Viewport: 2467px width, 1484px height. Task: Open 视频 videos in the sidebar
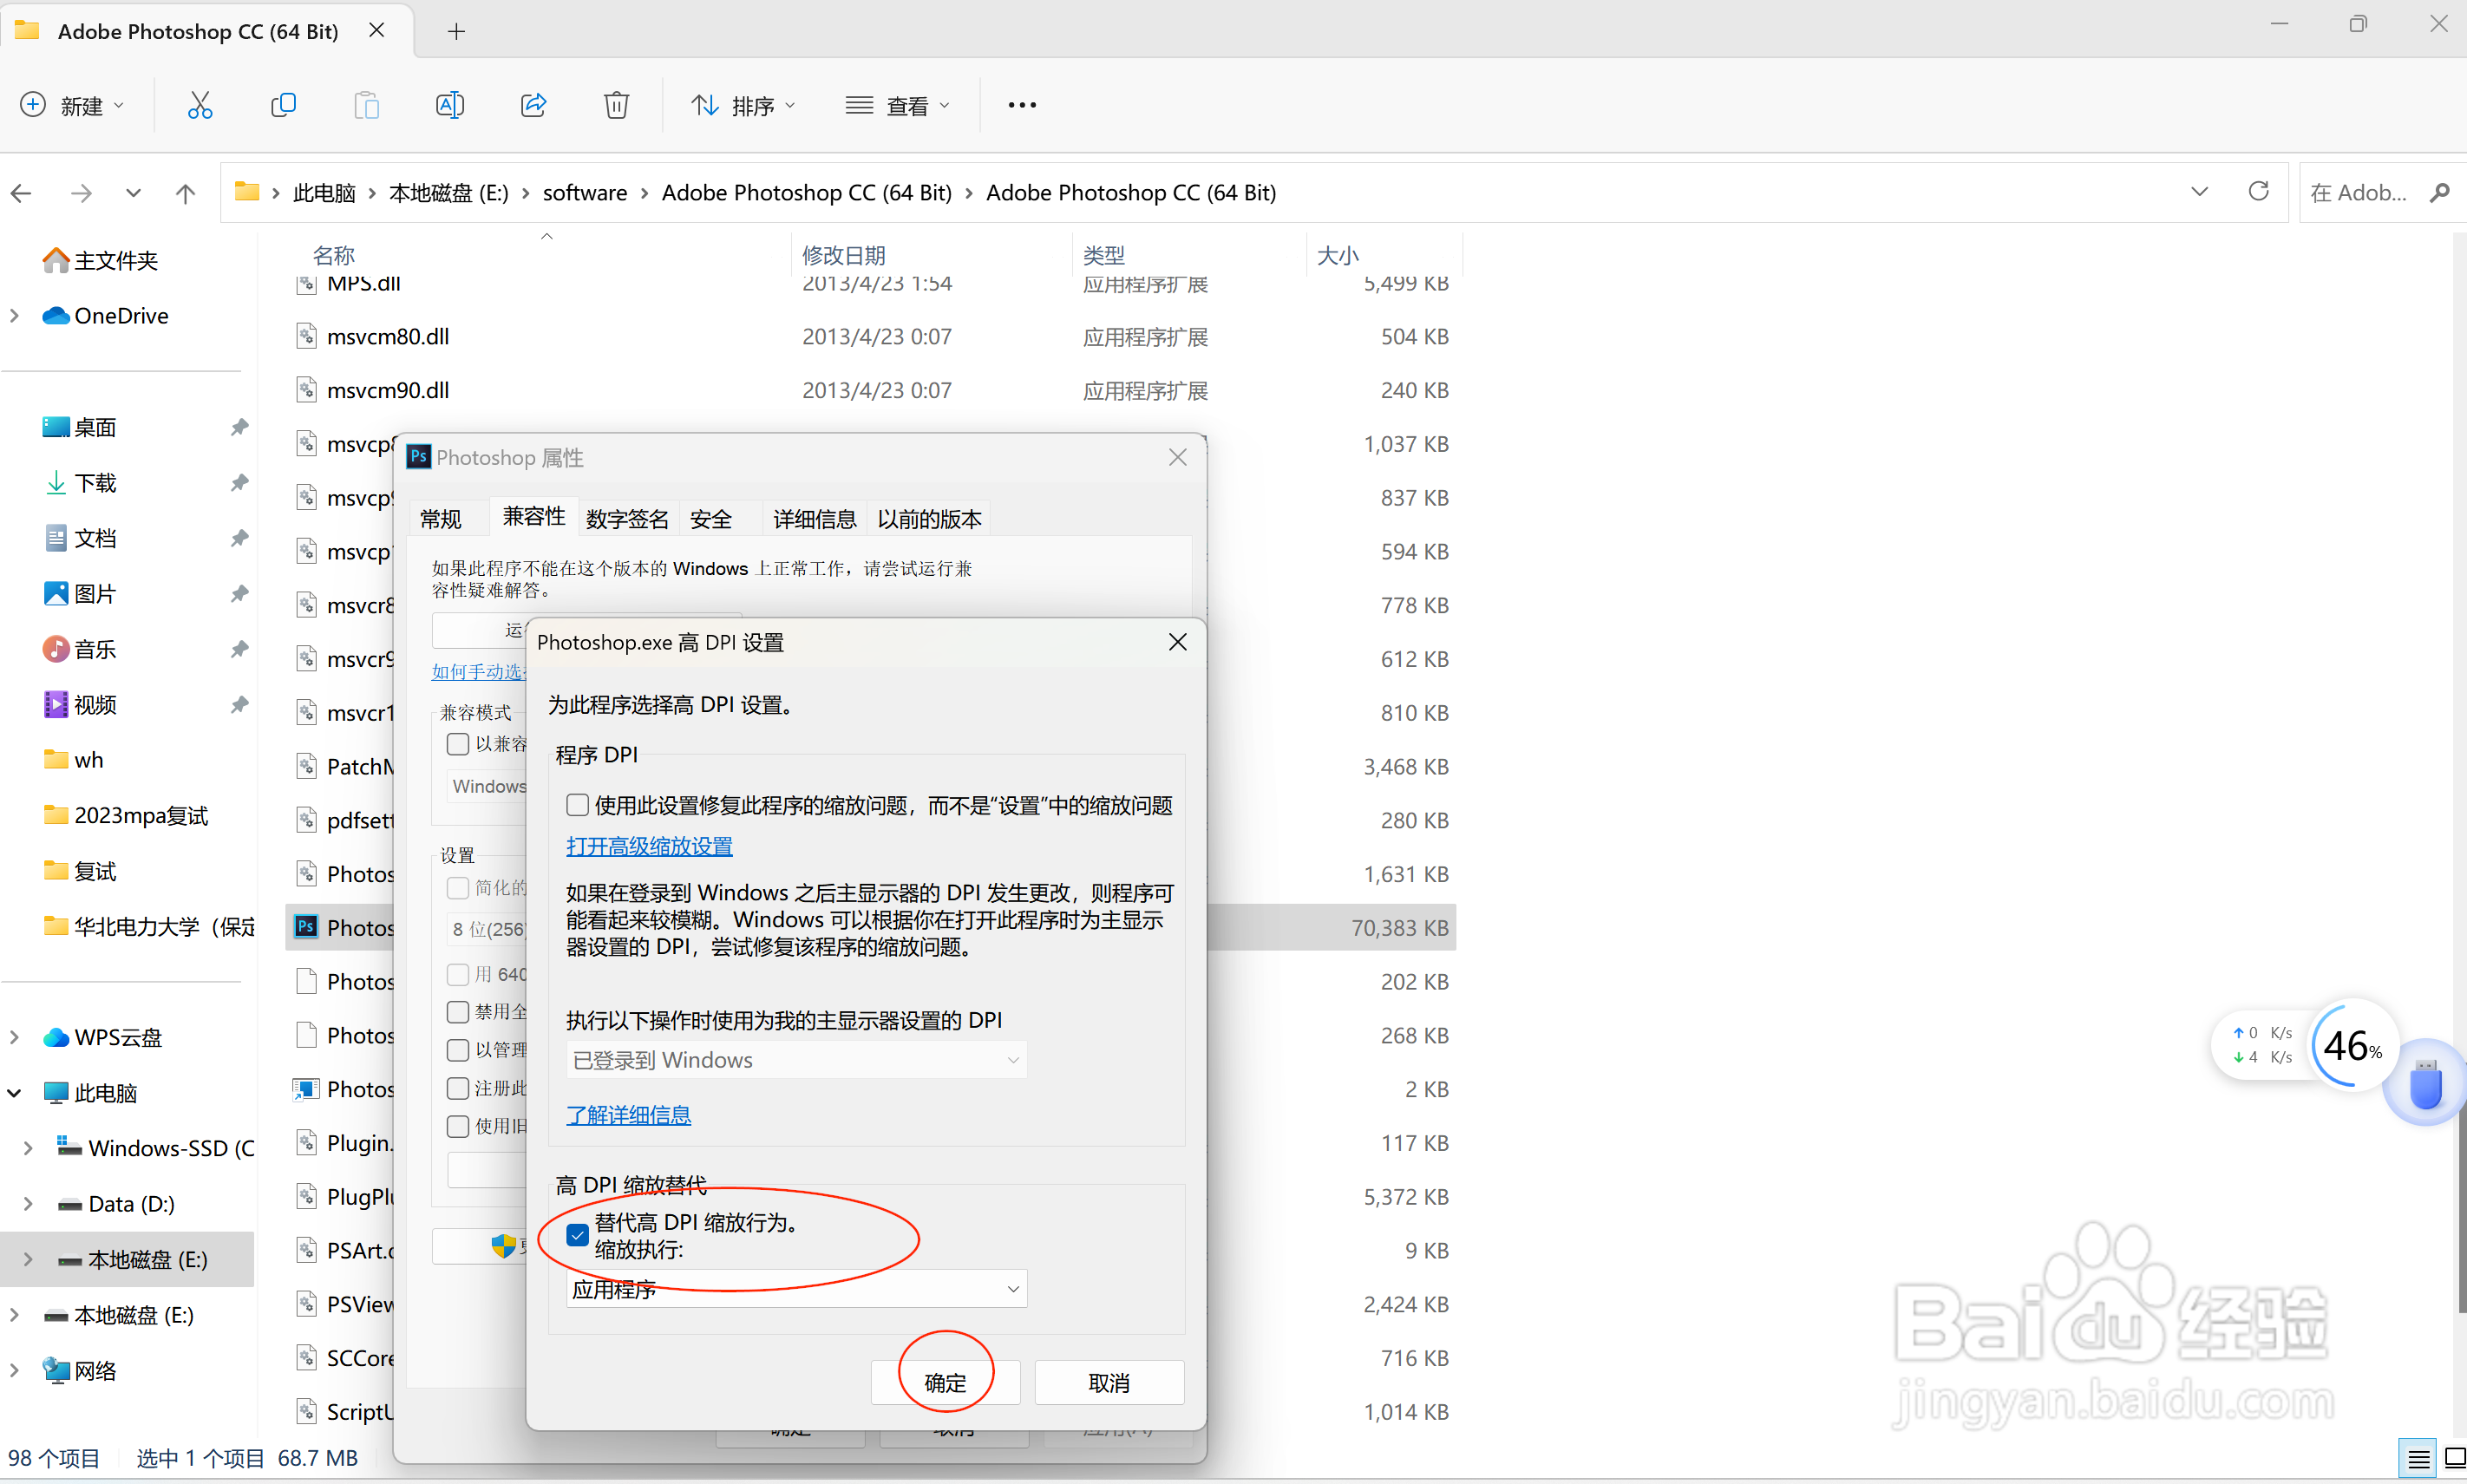pyautogui.click(x=80, y=705)
